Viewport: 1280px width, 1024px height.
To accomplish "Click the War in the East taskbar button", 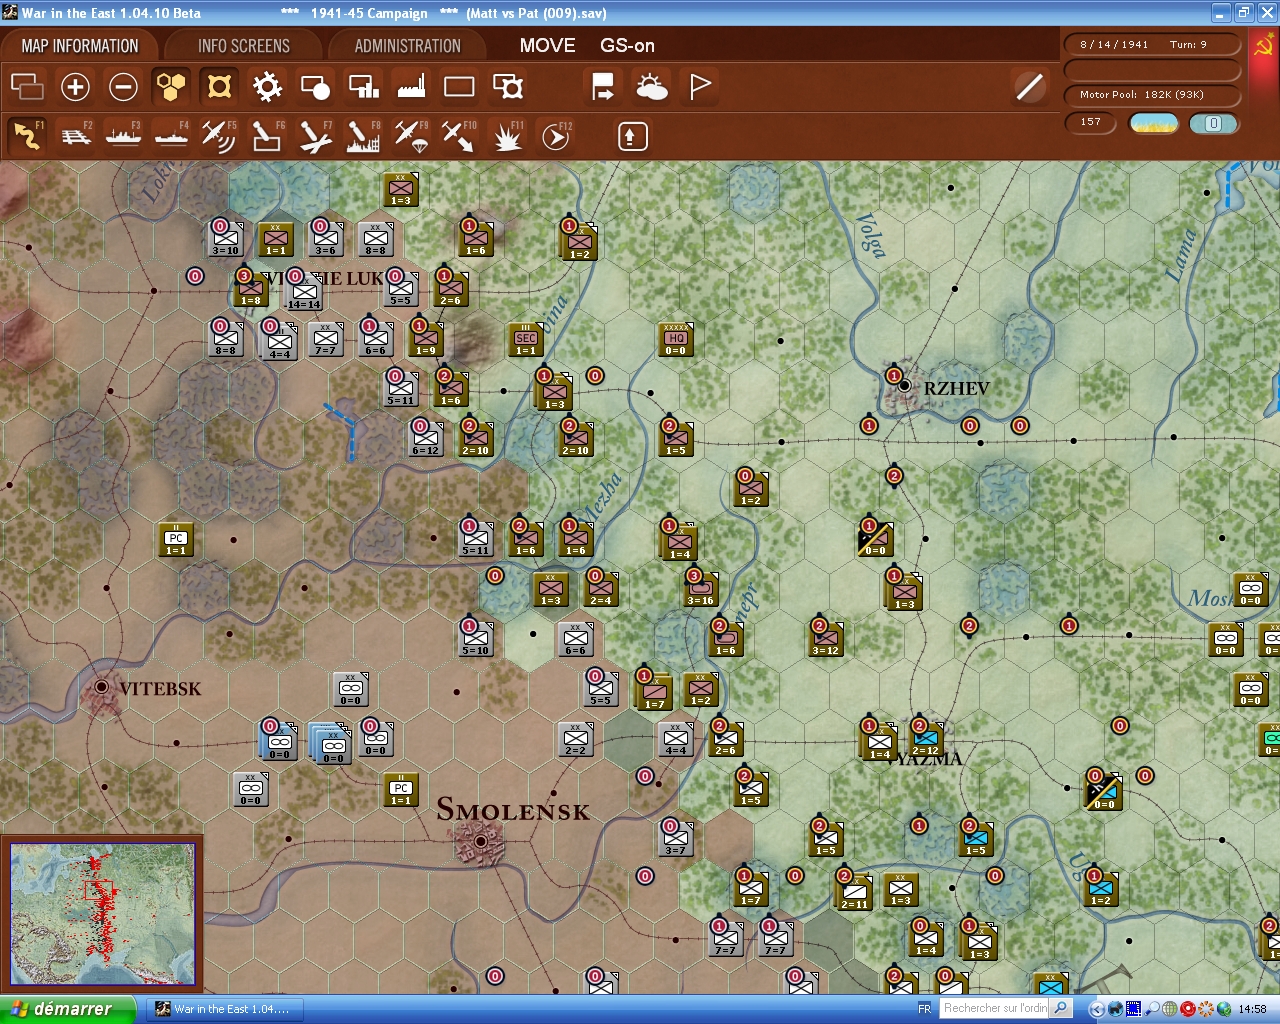I will pyautogui.click(x=223, y=1009).
